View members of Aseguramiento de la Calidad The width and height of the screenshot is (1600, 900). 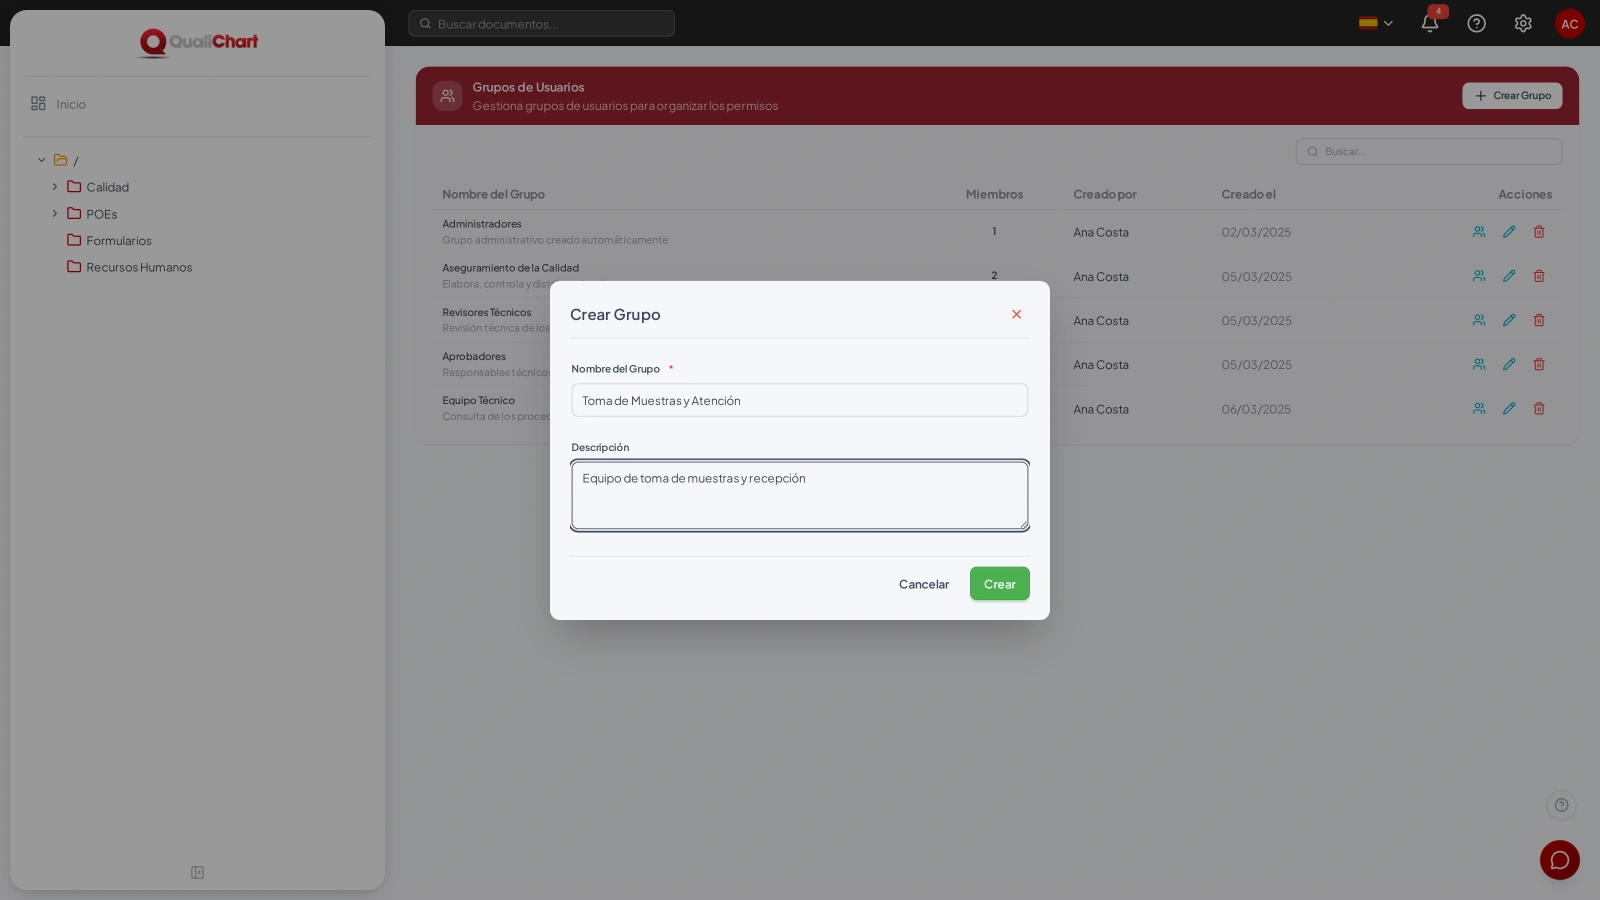(1479, 276)
